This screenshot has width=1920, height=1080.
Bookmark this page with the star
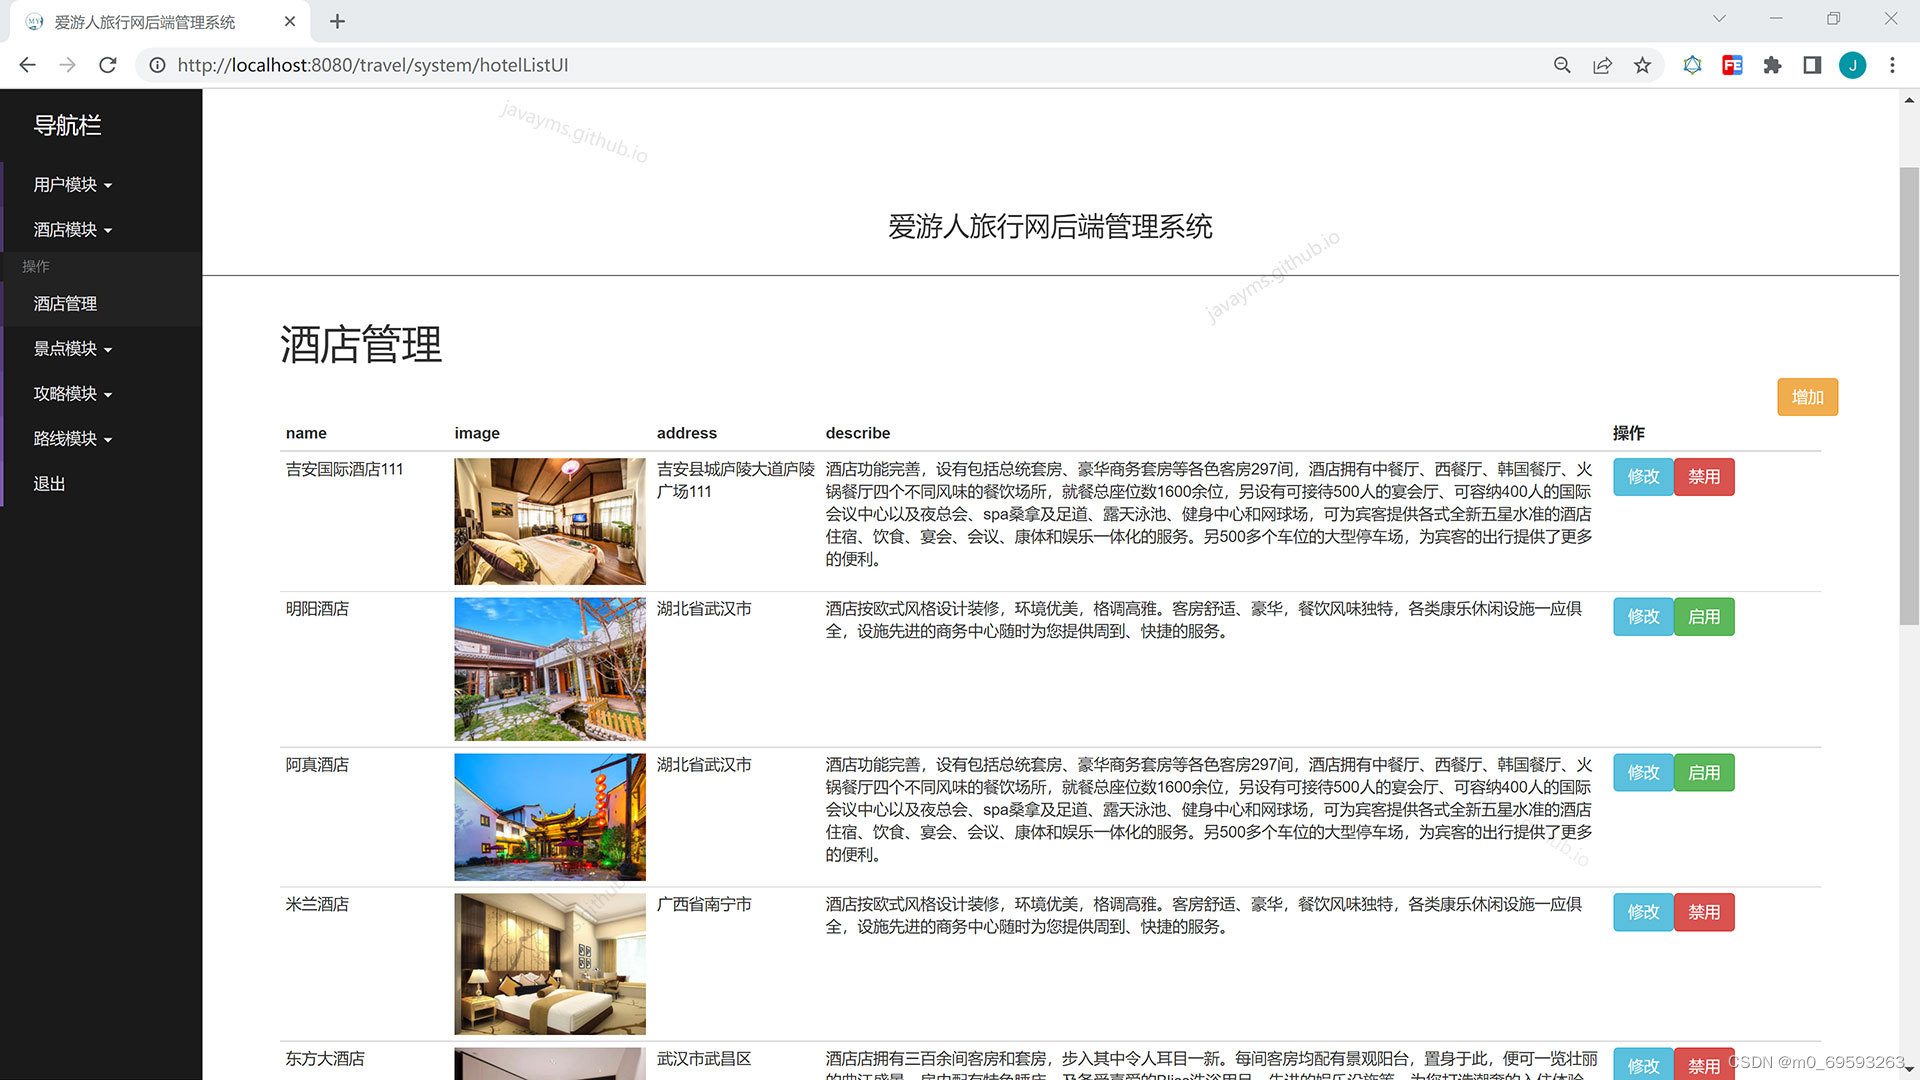pos(1642,65)
